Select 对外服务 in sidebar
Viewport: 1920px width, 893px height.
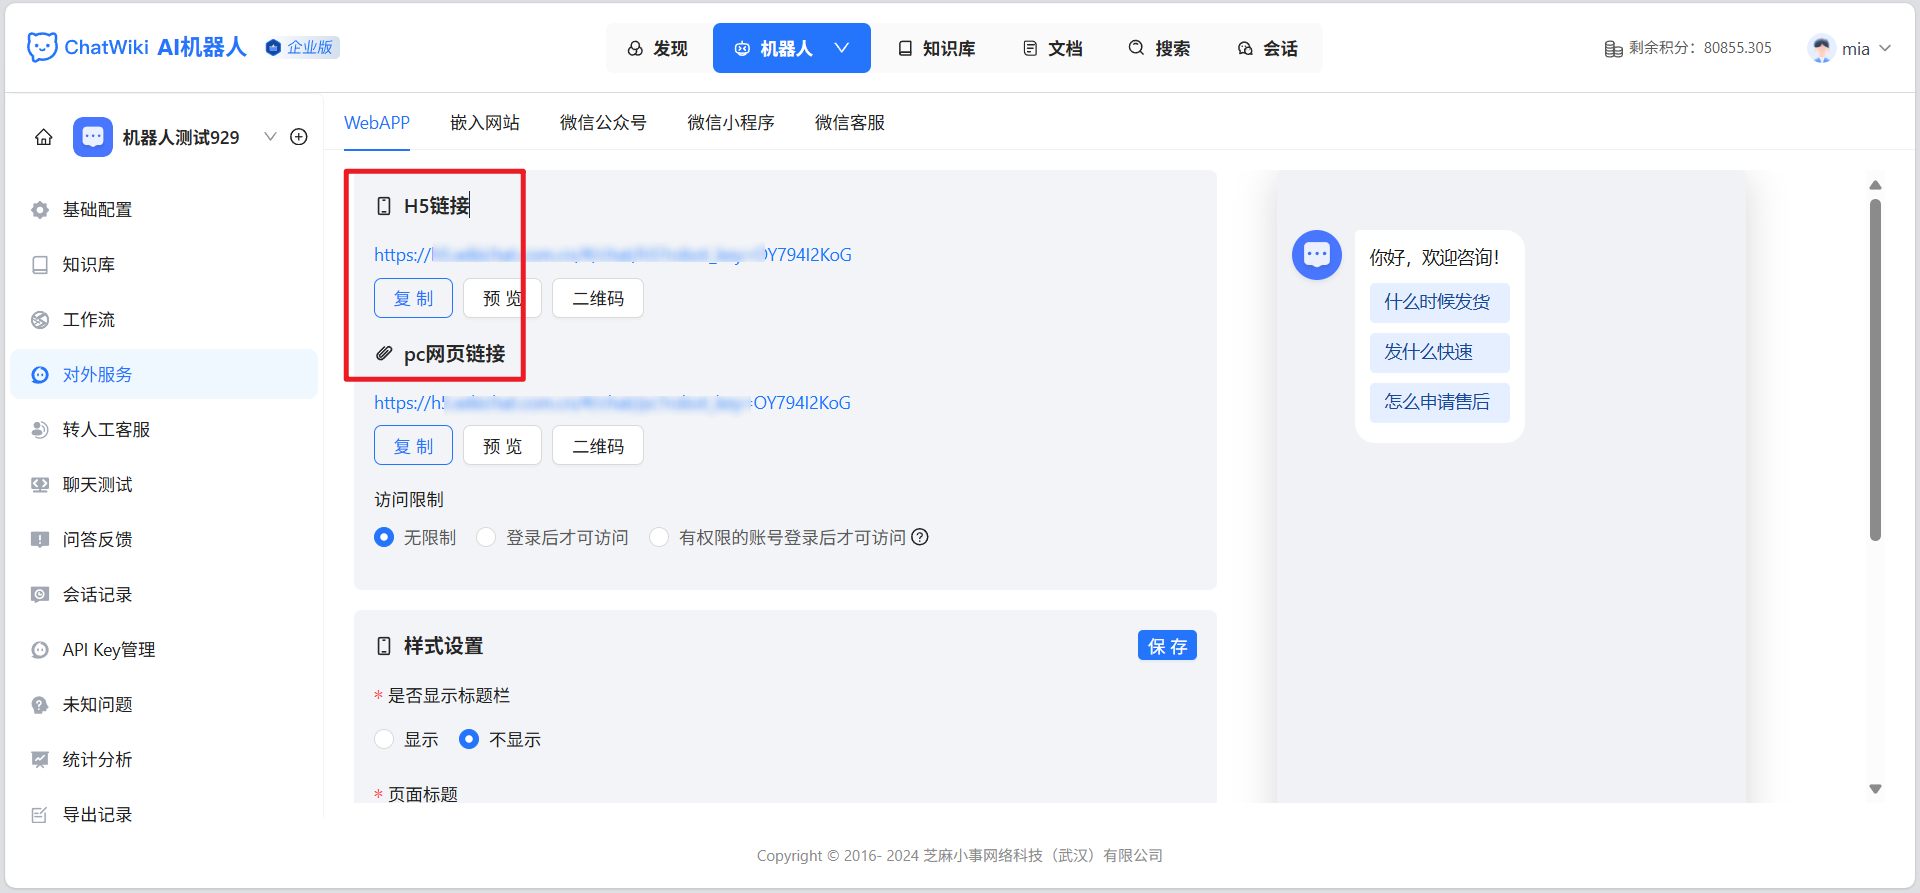pos(164,374)
